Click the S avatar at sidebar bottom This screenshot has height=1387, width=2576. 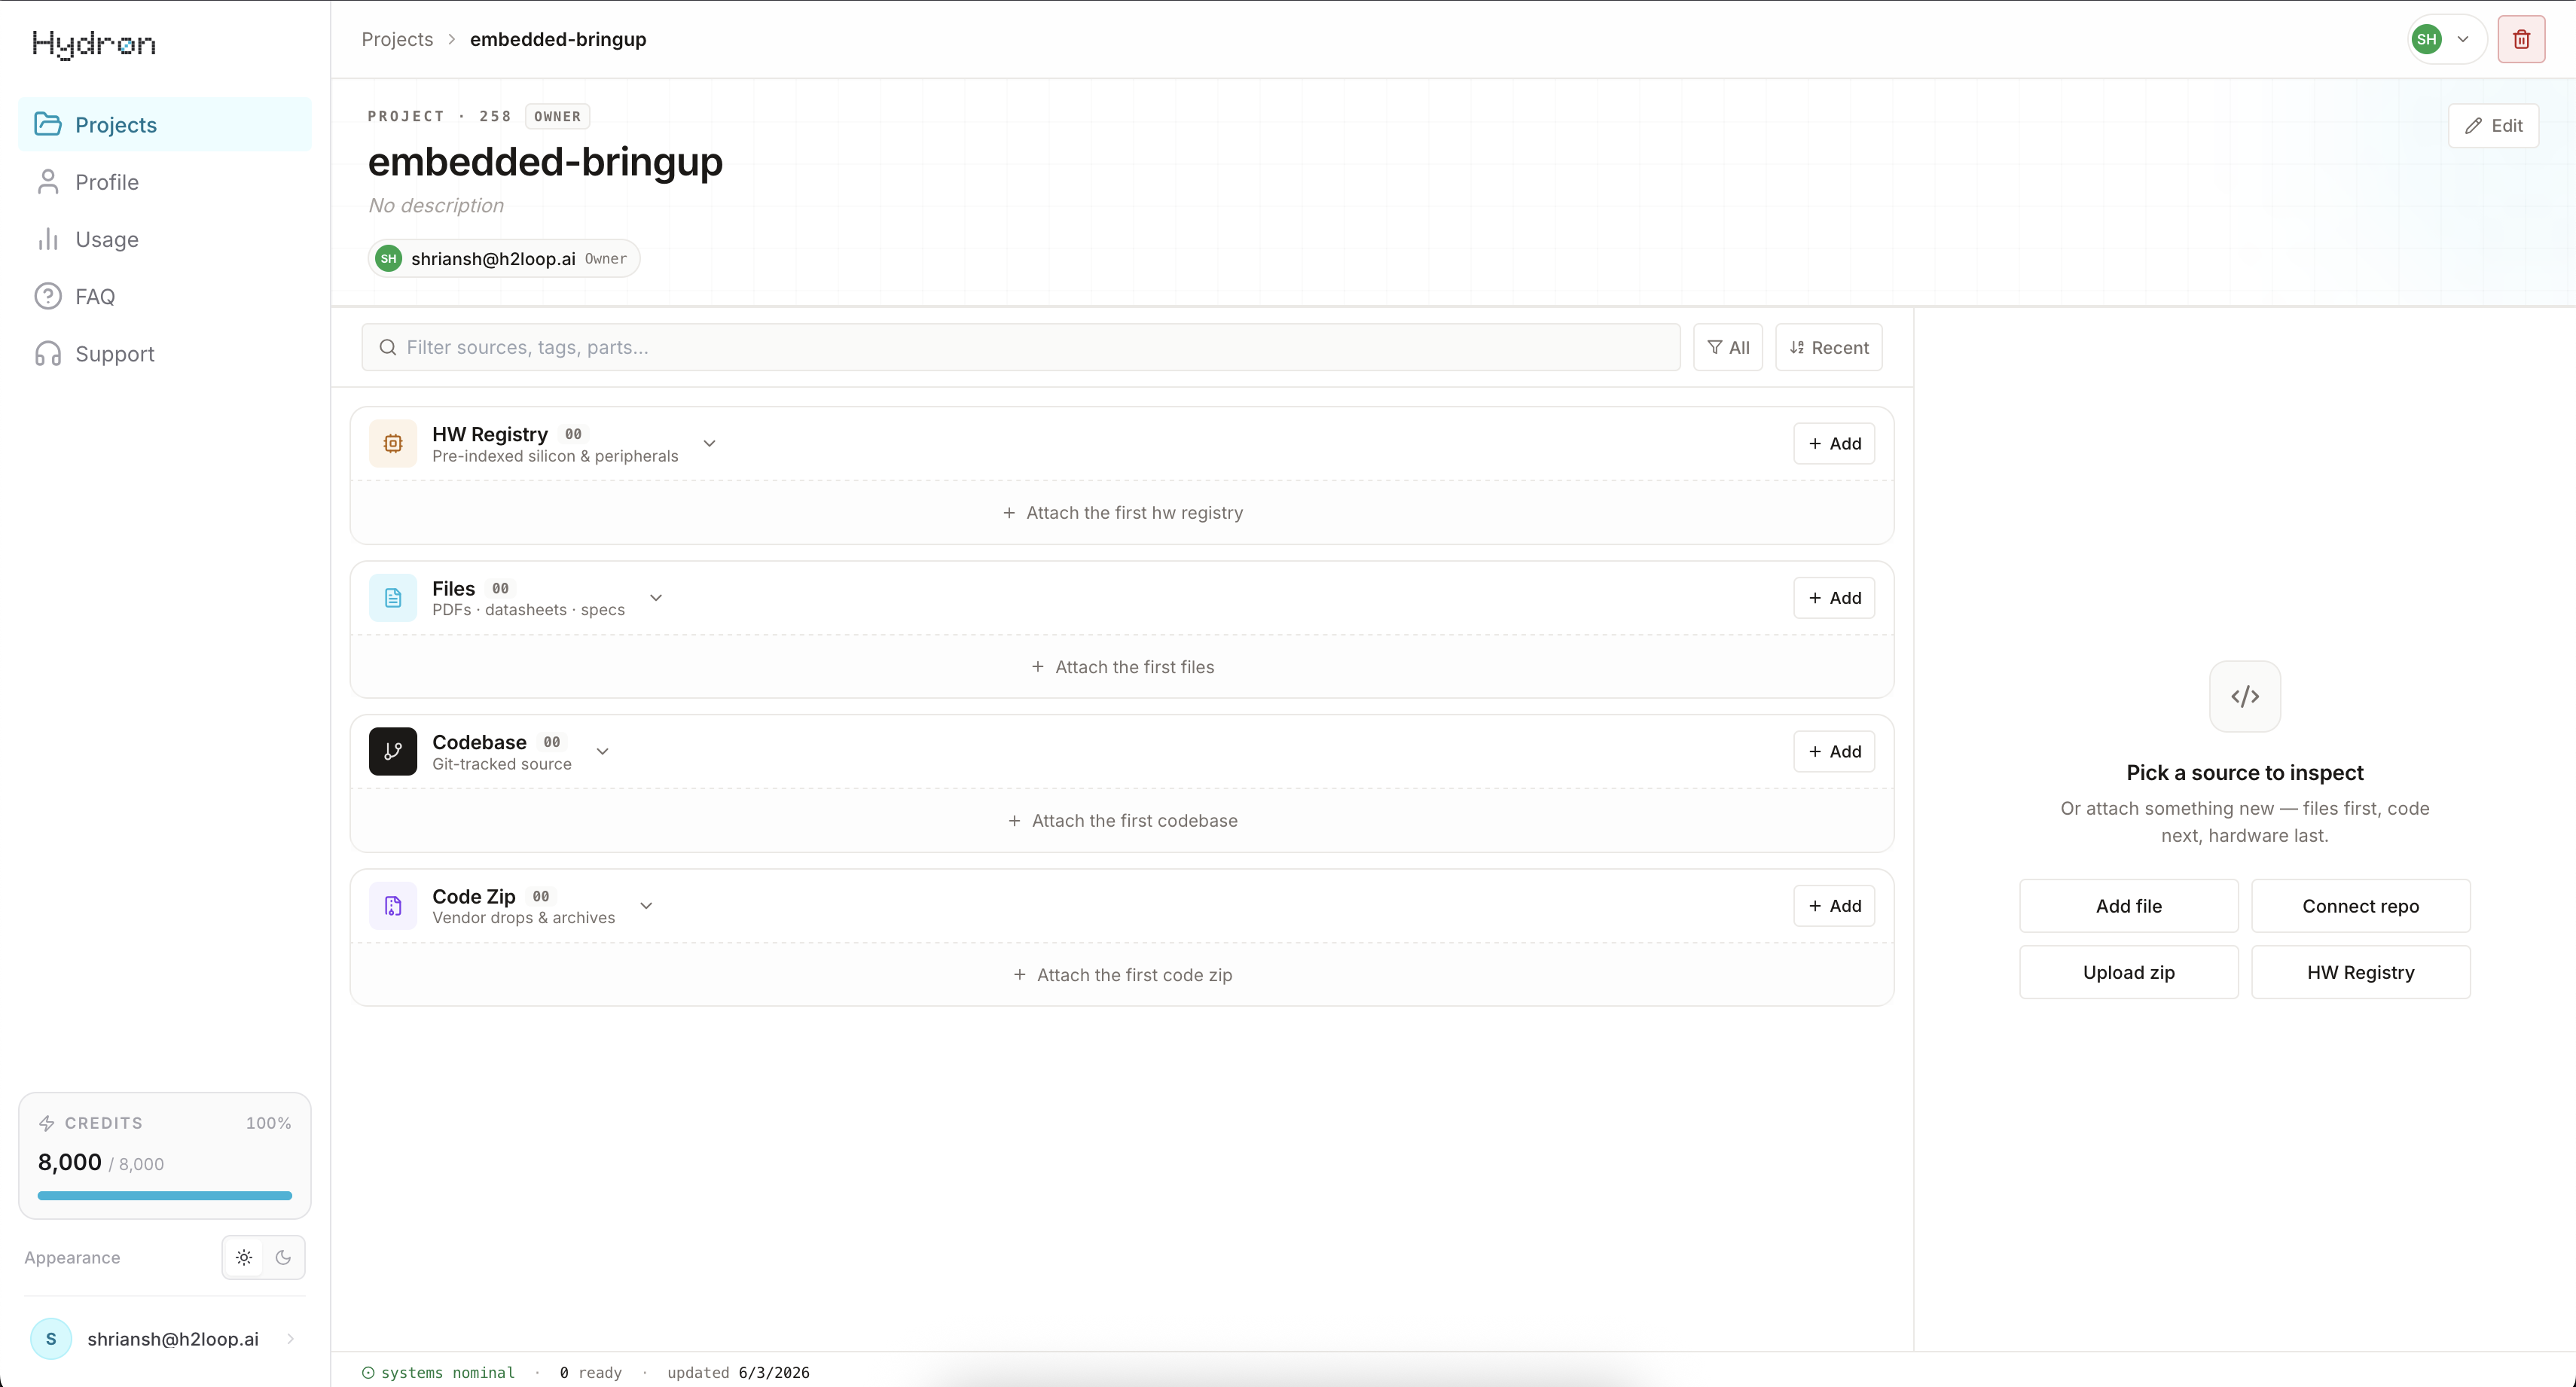[51, 1339]
